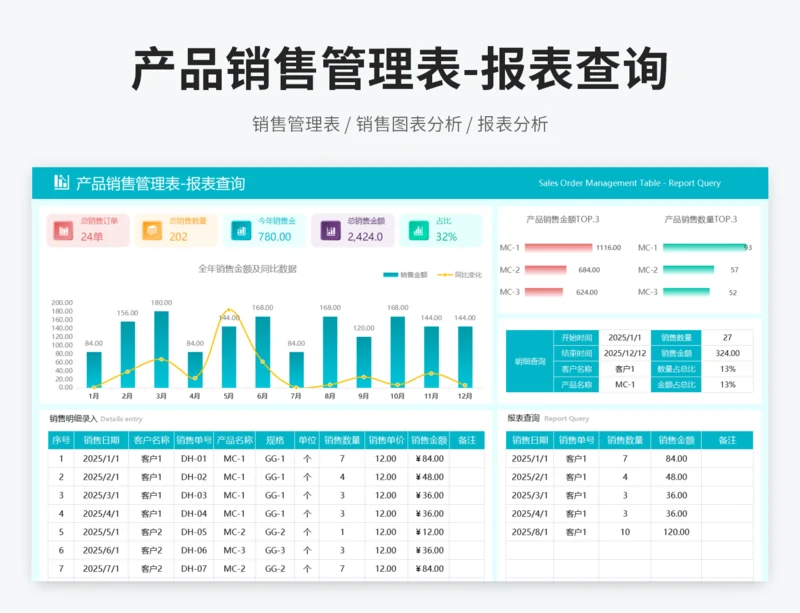Select the 产品名称 value MC-1 in query panel
Screen dimensions: 800x613
coord(624,384)
